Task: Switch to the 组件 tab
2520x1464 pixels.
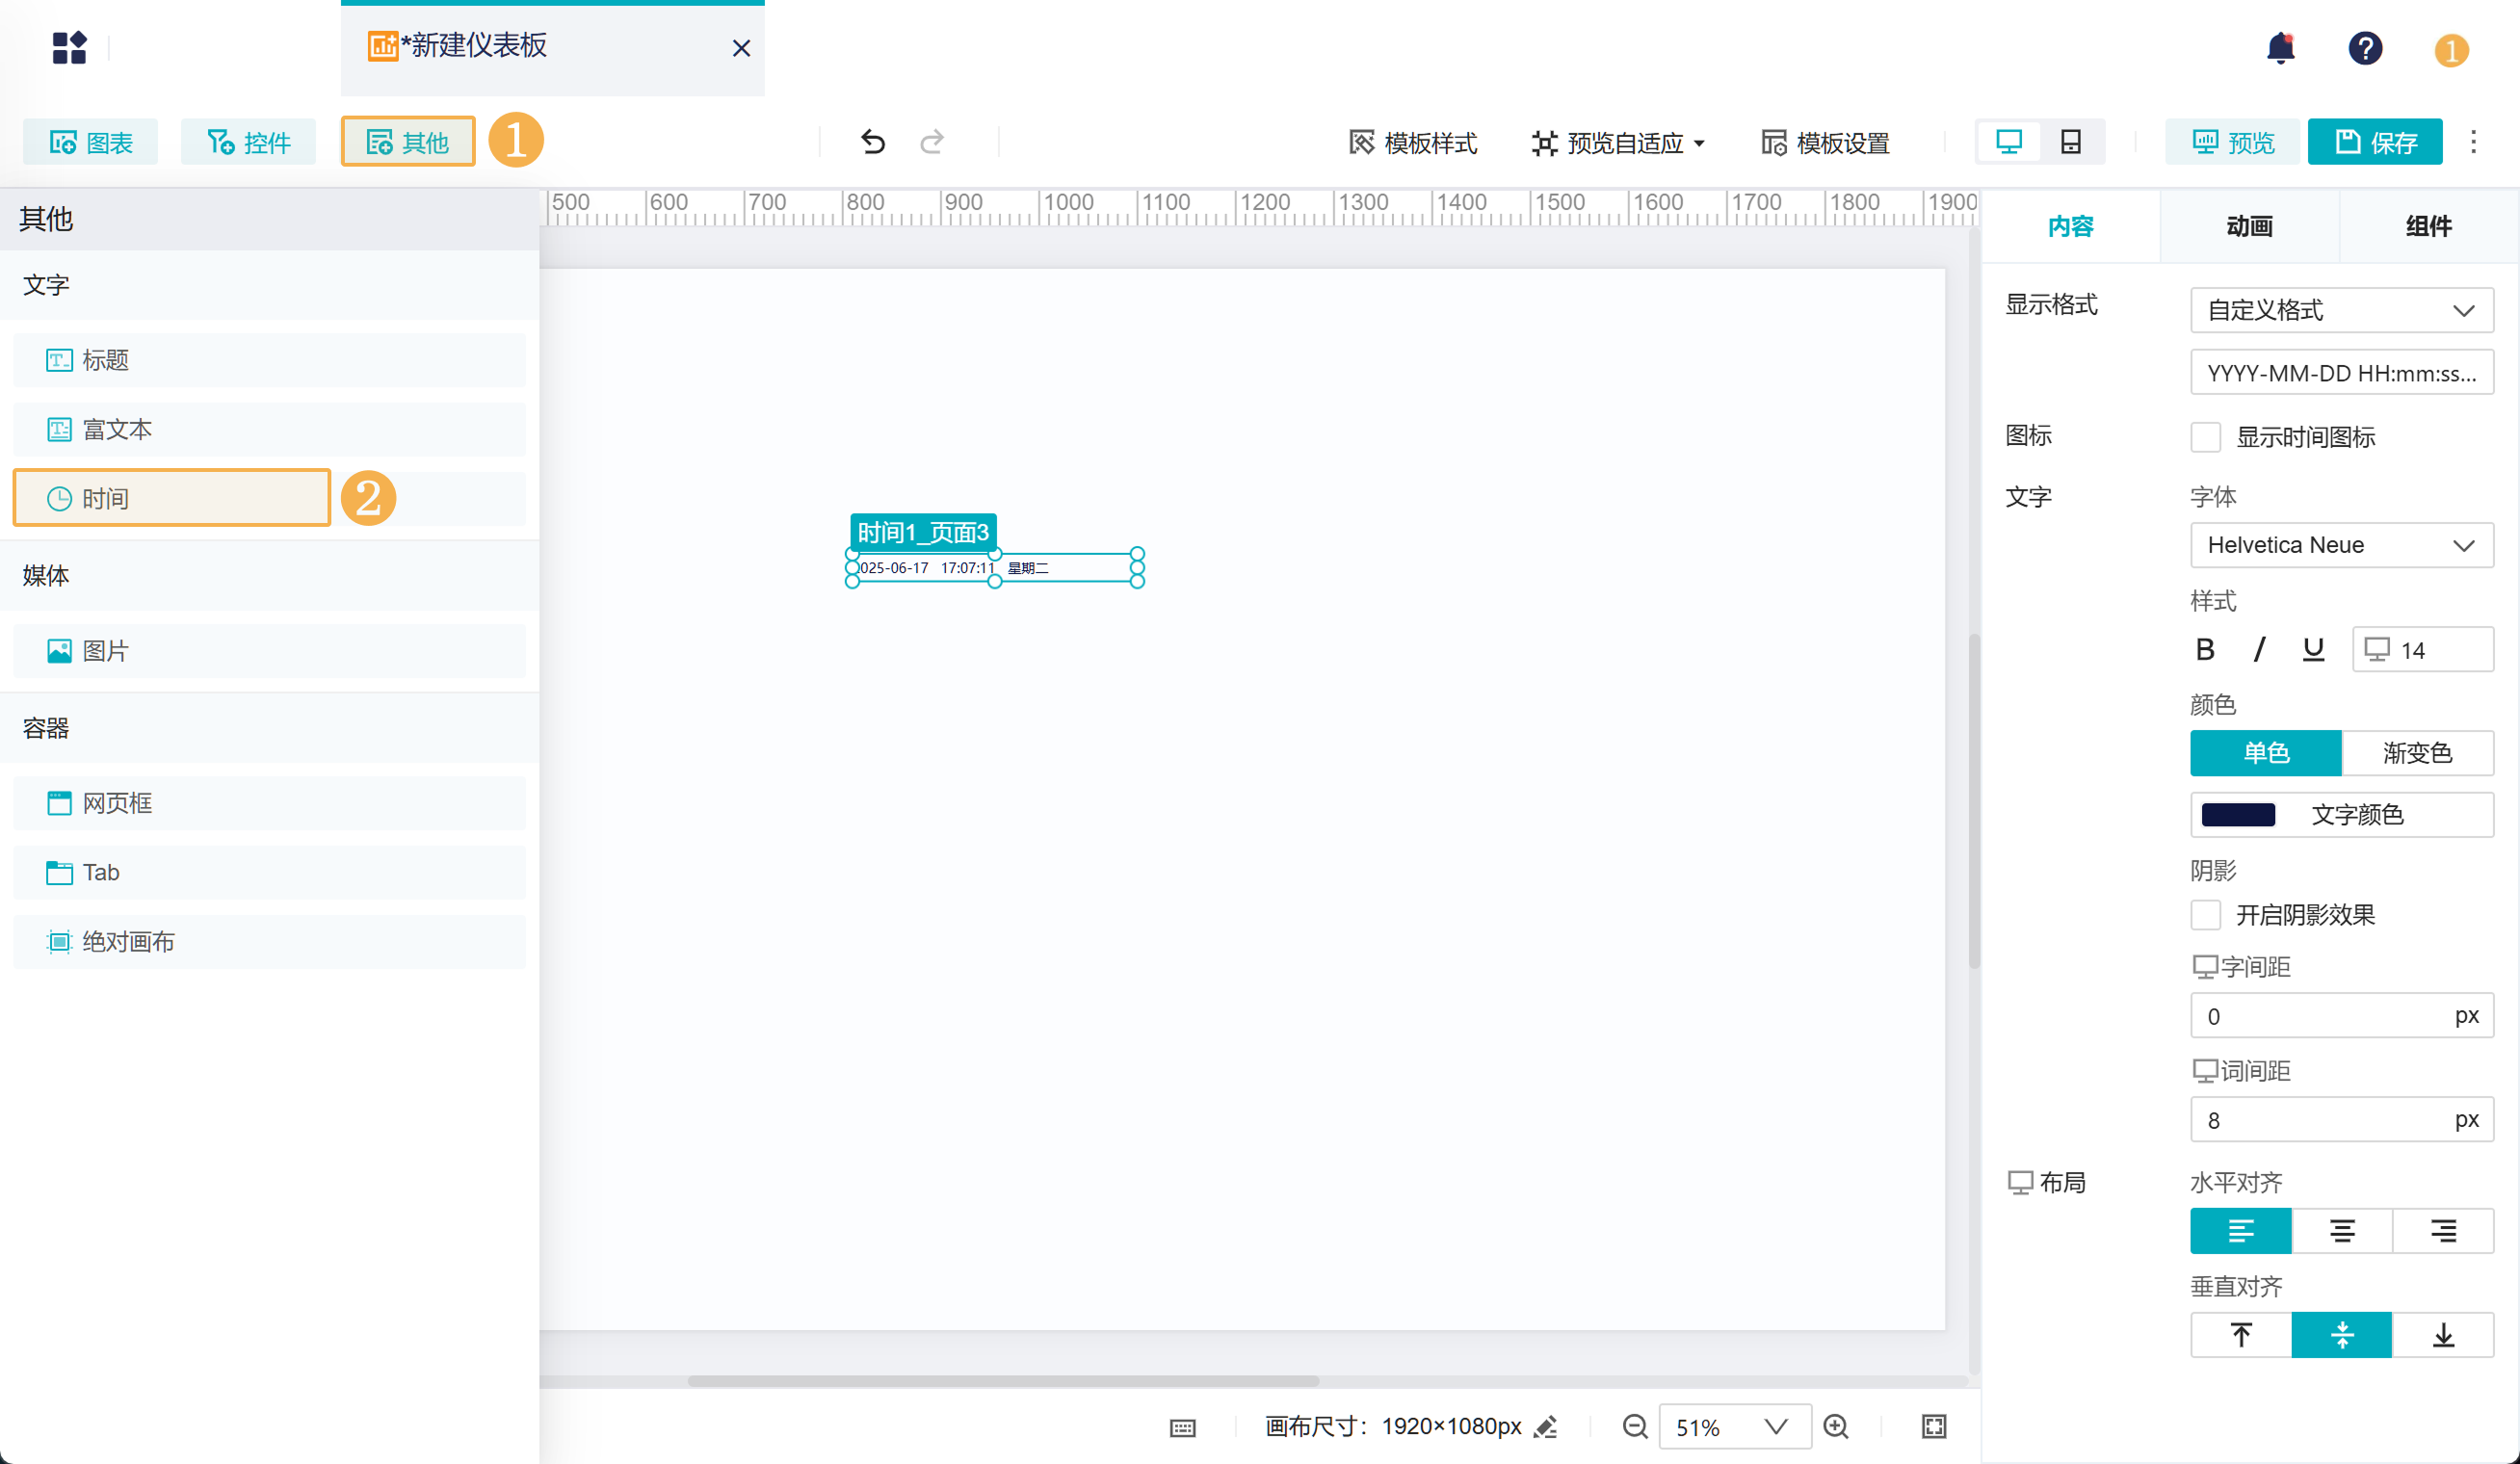Action: [x=2428, y=227]
